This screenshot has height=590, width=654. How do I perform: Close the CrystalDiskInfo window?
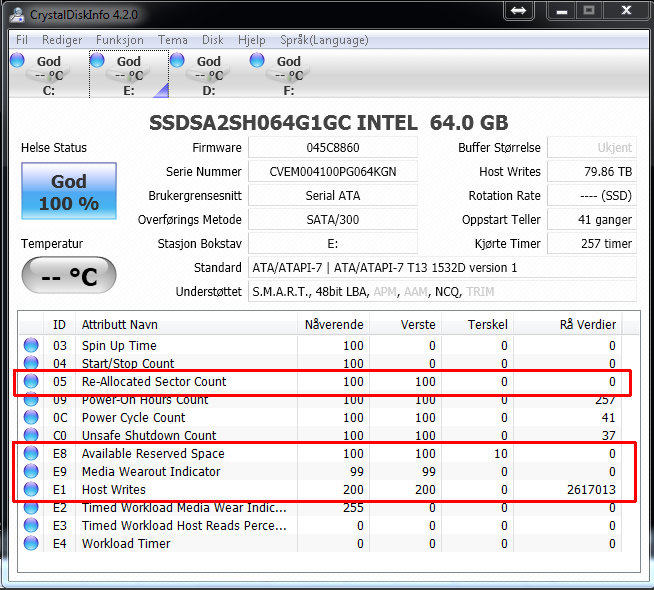[x=626, y=10]
